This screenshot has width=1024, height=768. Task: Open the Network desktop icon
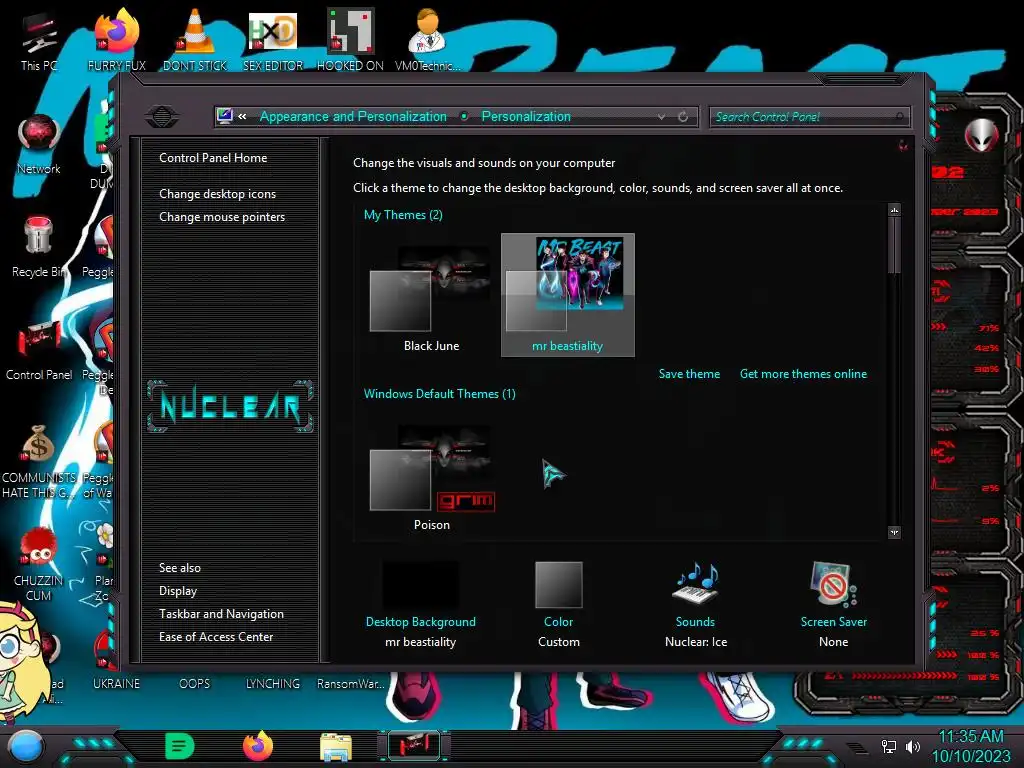coord(39,144)
